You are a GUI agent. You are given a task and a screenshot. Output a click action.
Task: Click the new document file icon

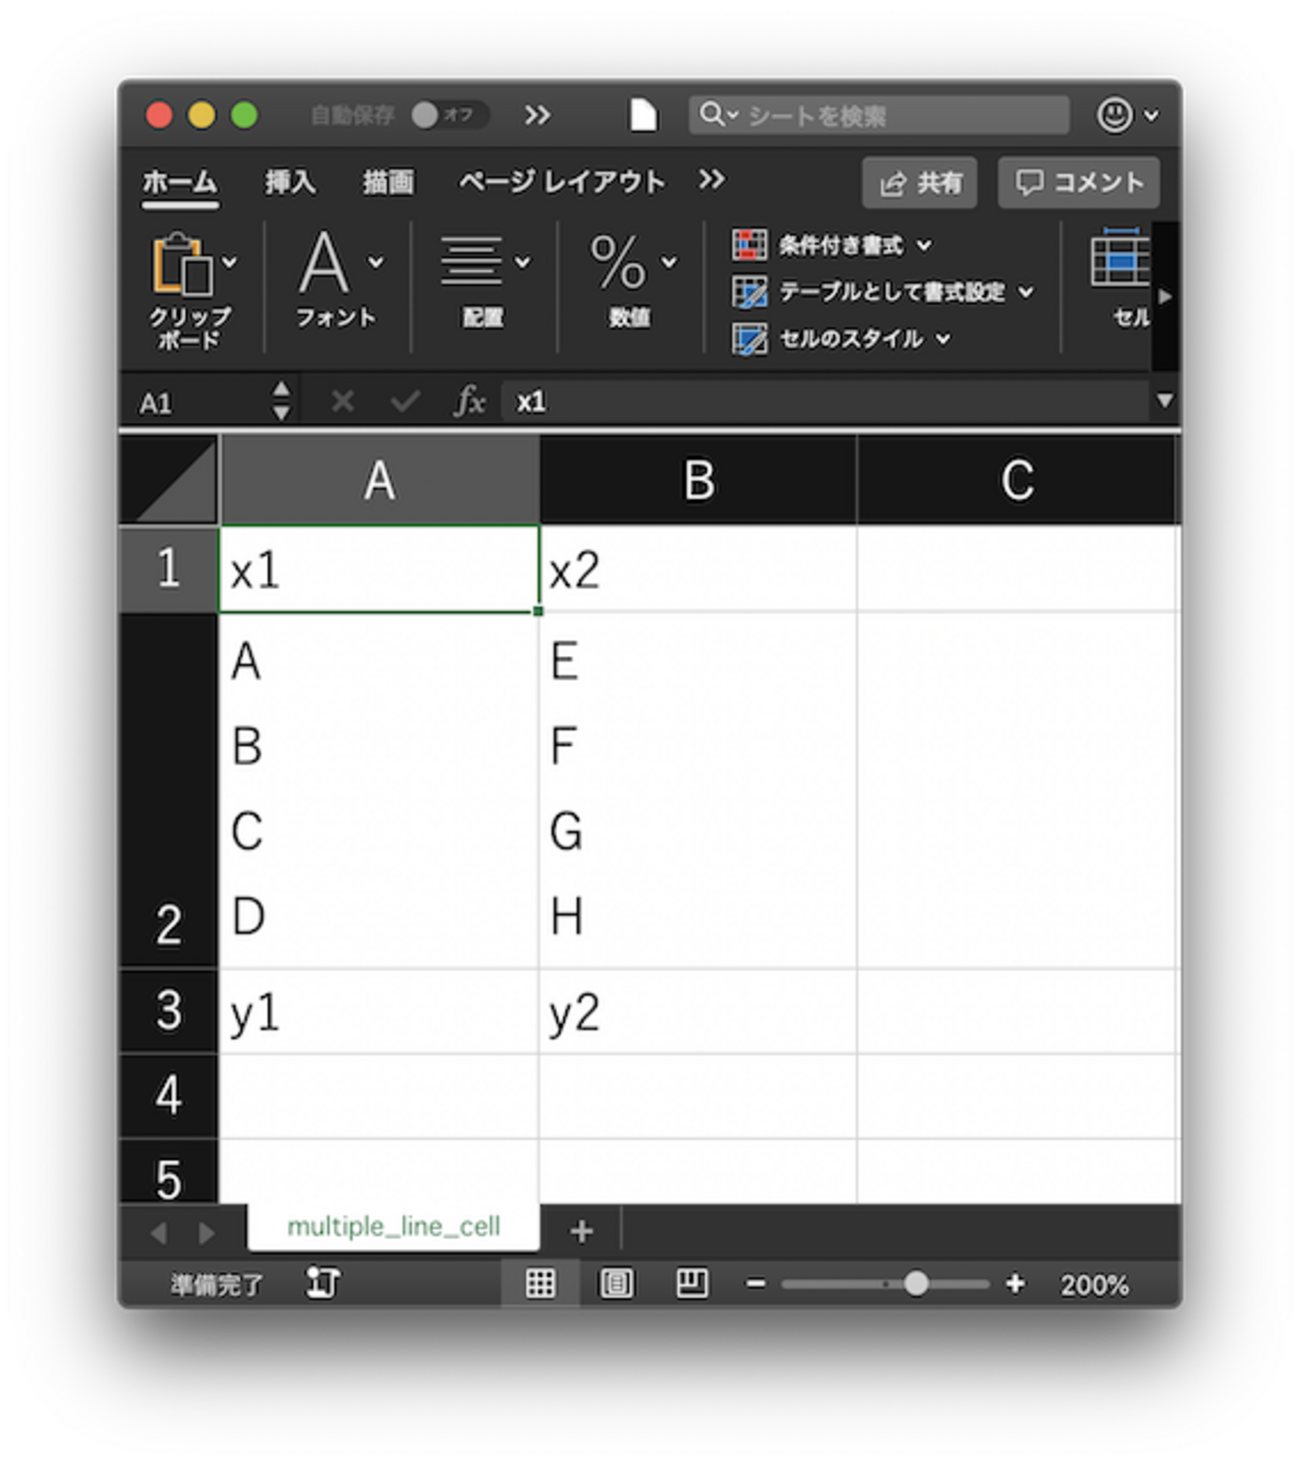(x=643, y=115)
